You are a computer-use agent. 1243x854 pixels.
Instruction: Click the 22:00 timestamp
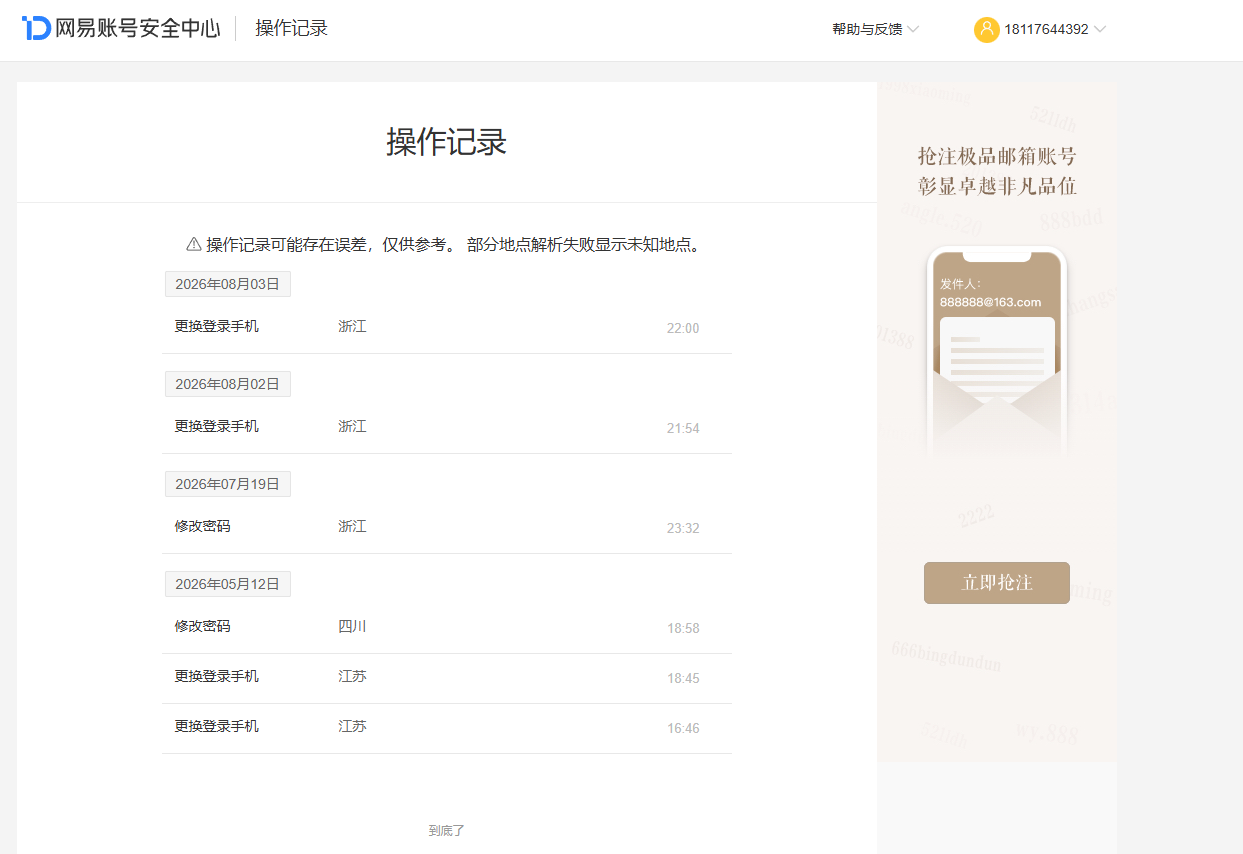coord(683,328)
